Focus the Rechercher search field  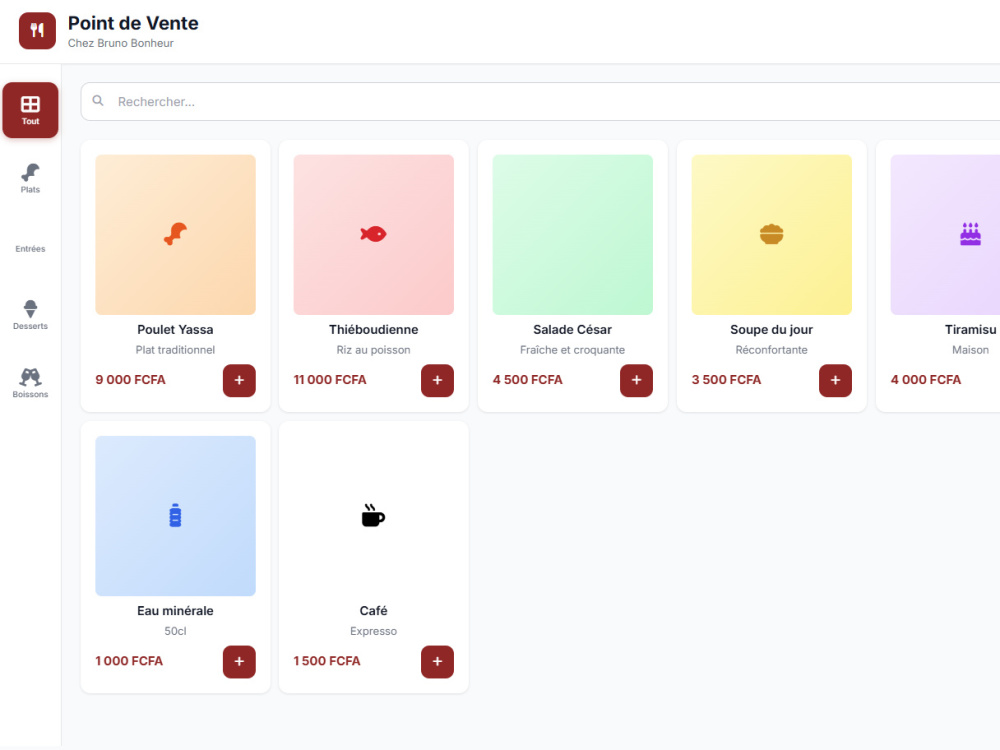pos(540,101)
